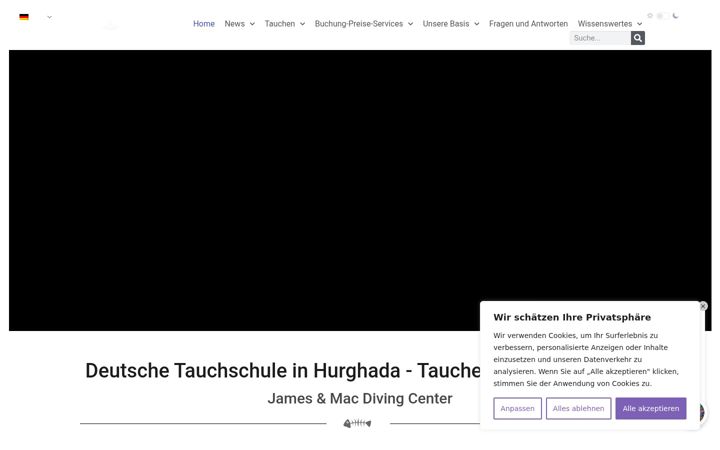720x450 pixels.
Task: Open the language selector dropdown arrow
Action: 50,17
